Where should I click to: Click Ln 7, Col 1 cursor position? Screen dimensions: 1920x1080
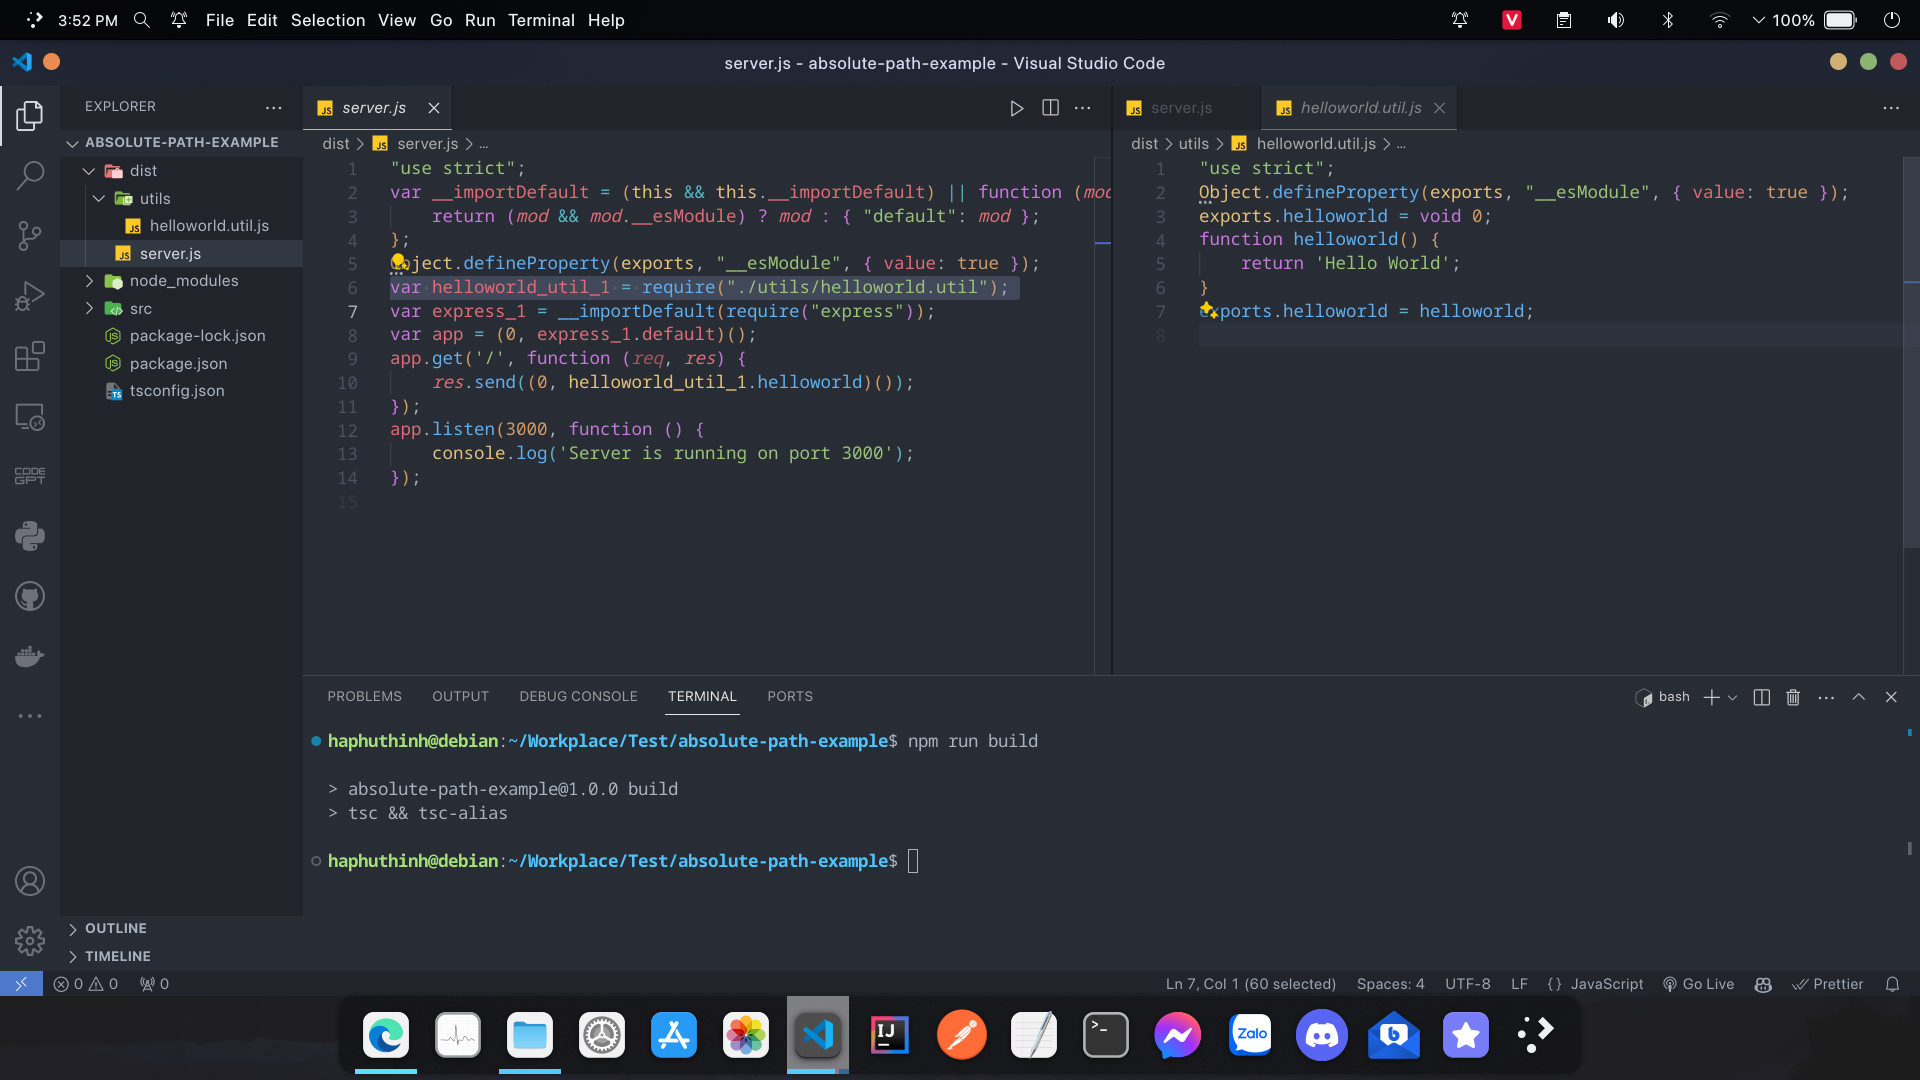click(1250, 984)
